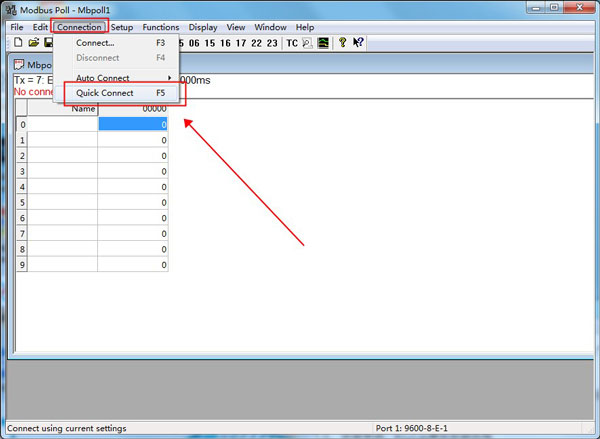Viewport: 600px width, 439px height.
Task: Click the 00000 column header
Action: [133, 108]
